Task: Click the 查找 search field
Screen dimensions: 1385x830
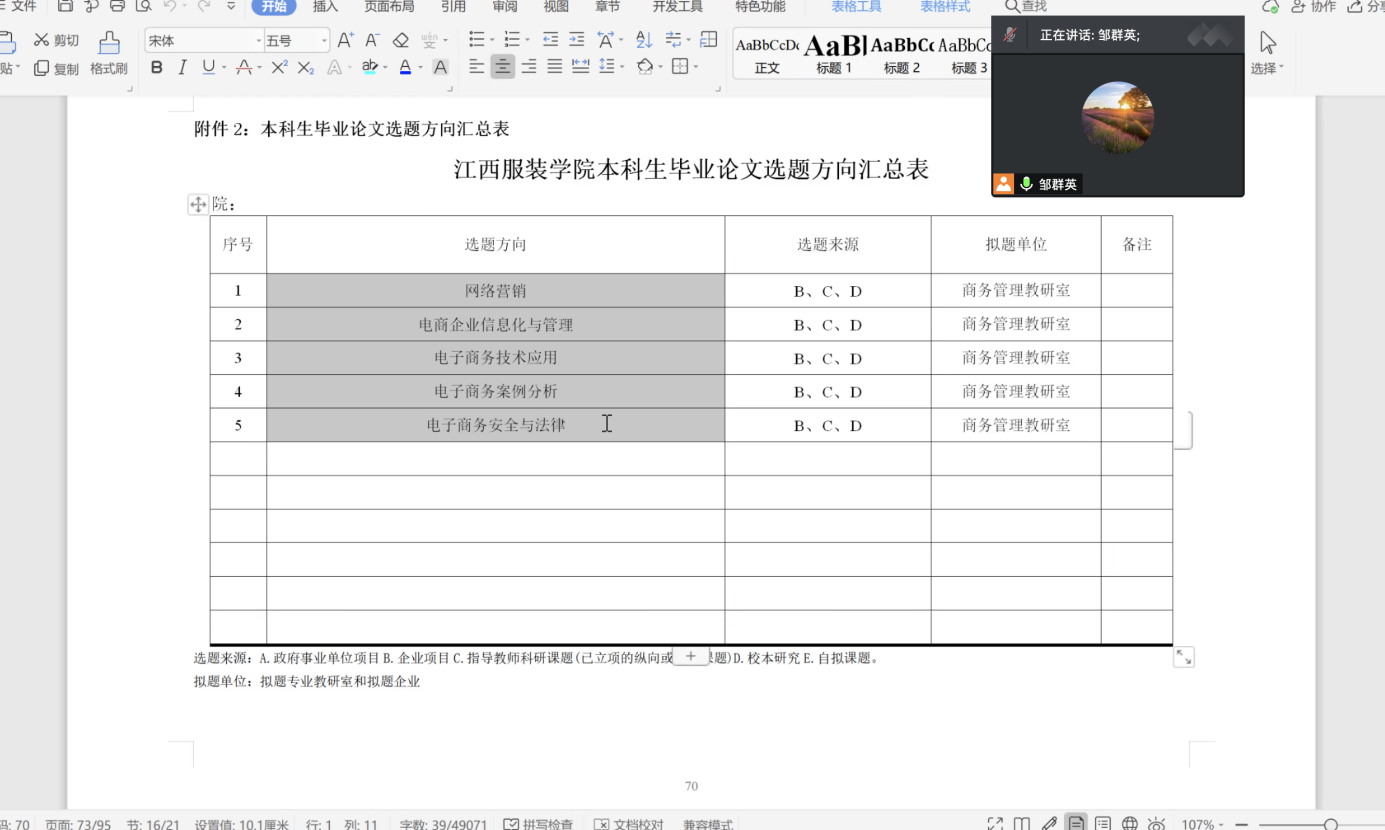Action: click(1026, 6)
